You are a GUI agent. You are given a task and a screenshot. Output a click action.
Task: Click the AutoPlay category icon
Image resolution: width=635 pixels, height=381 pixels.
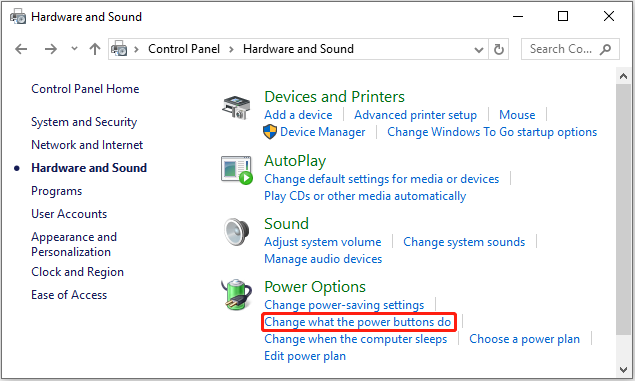(237, 170)
